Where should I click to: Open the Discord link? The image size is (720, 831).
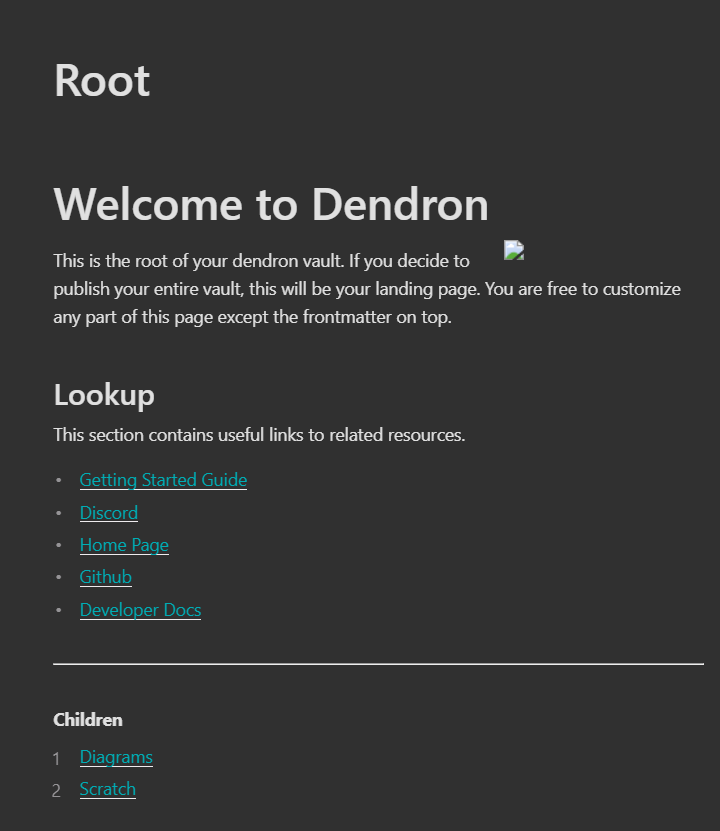[109, 513]
